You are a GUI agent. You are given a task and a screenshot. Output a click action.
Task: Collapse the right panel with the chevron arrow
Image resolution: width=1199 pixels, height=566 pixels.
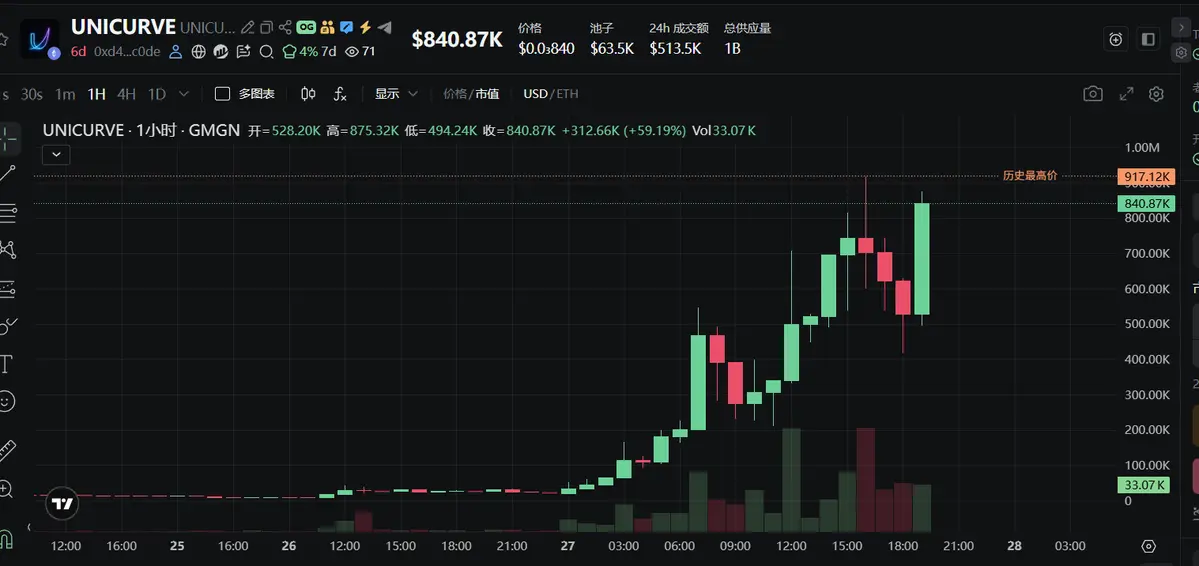1181,28
